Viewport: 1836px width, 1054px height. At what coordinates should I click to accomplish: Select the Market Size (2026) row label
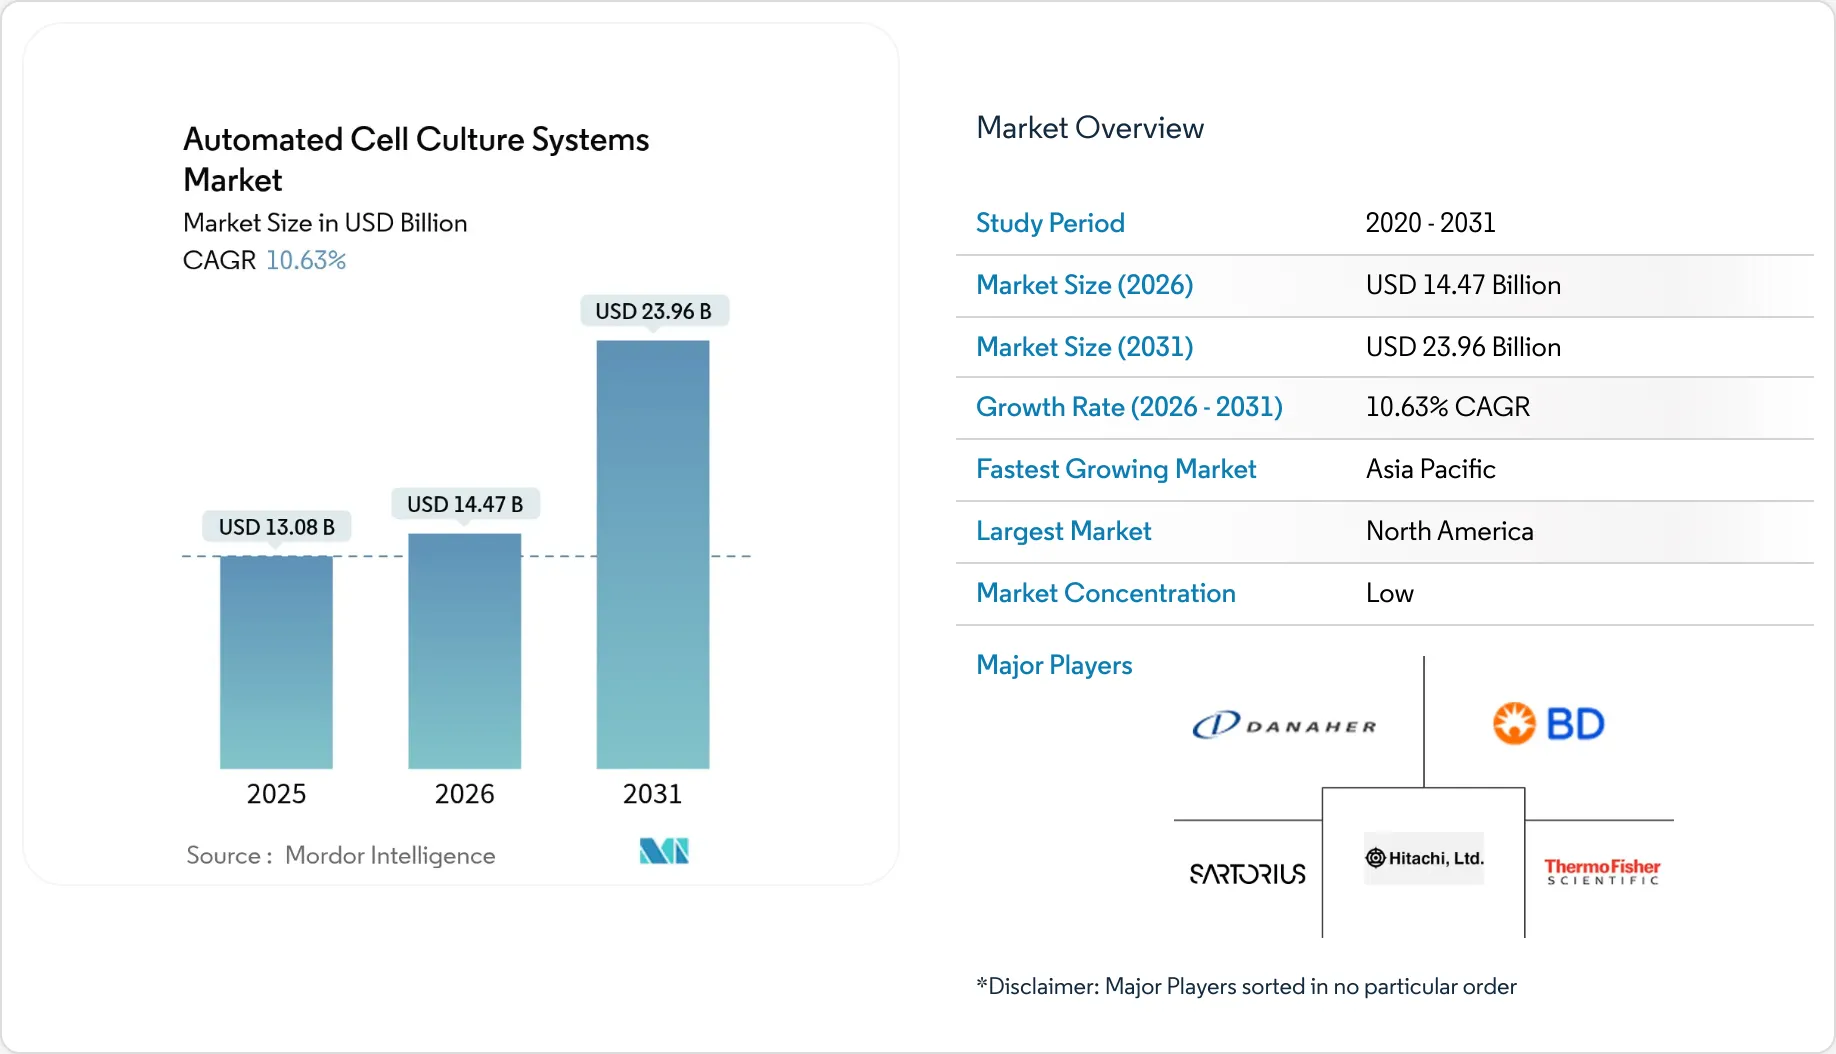pyautogui.click(x=1084, y=285)
